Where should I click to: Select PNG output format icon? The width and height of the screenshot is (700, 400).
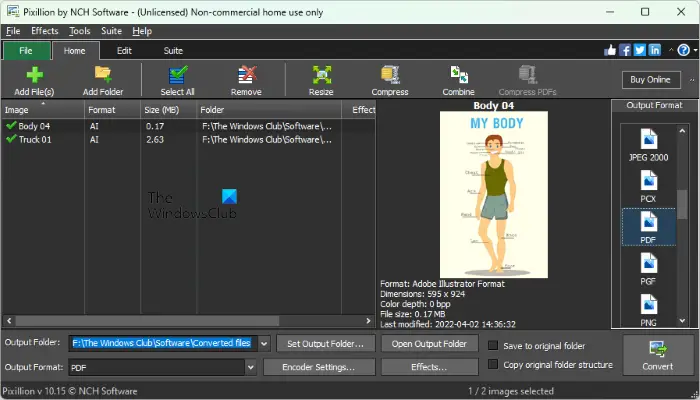649,304
